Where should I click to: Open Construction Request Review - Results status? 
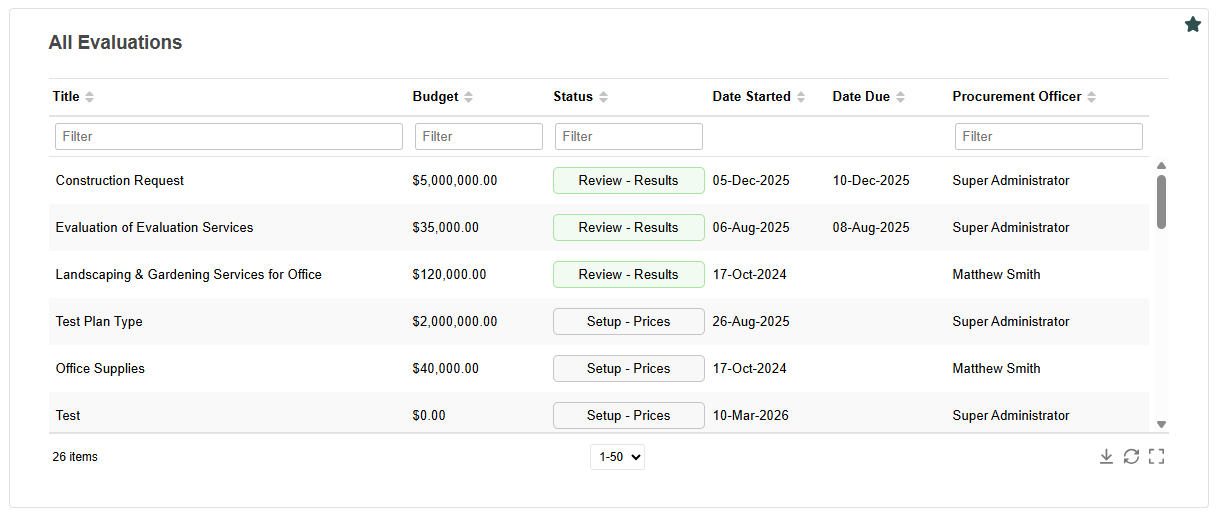pos(629,181)
